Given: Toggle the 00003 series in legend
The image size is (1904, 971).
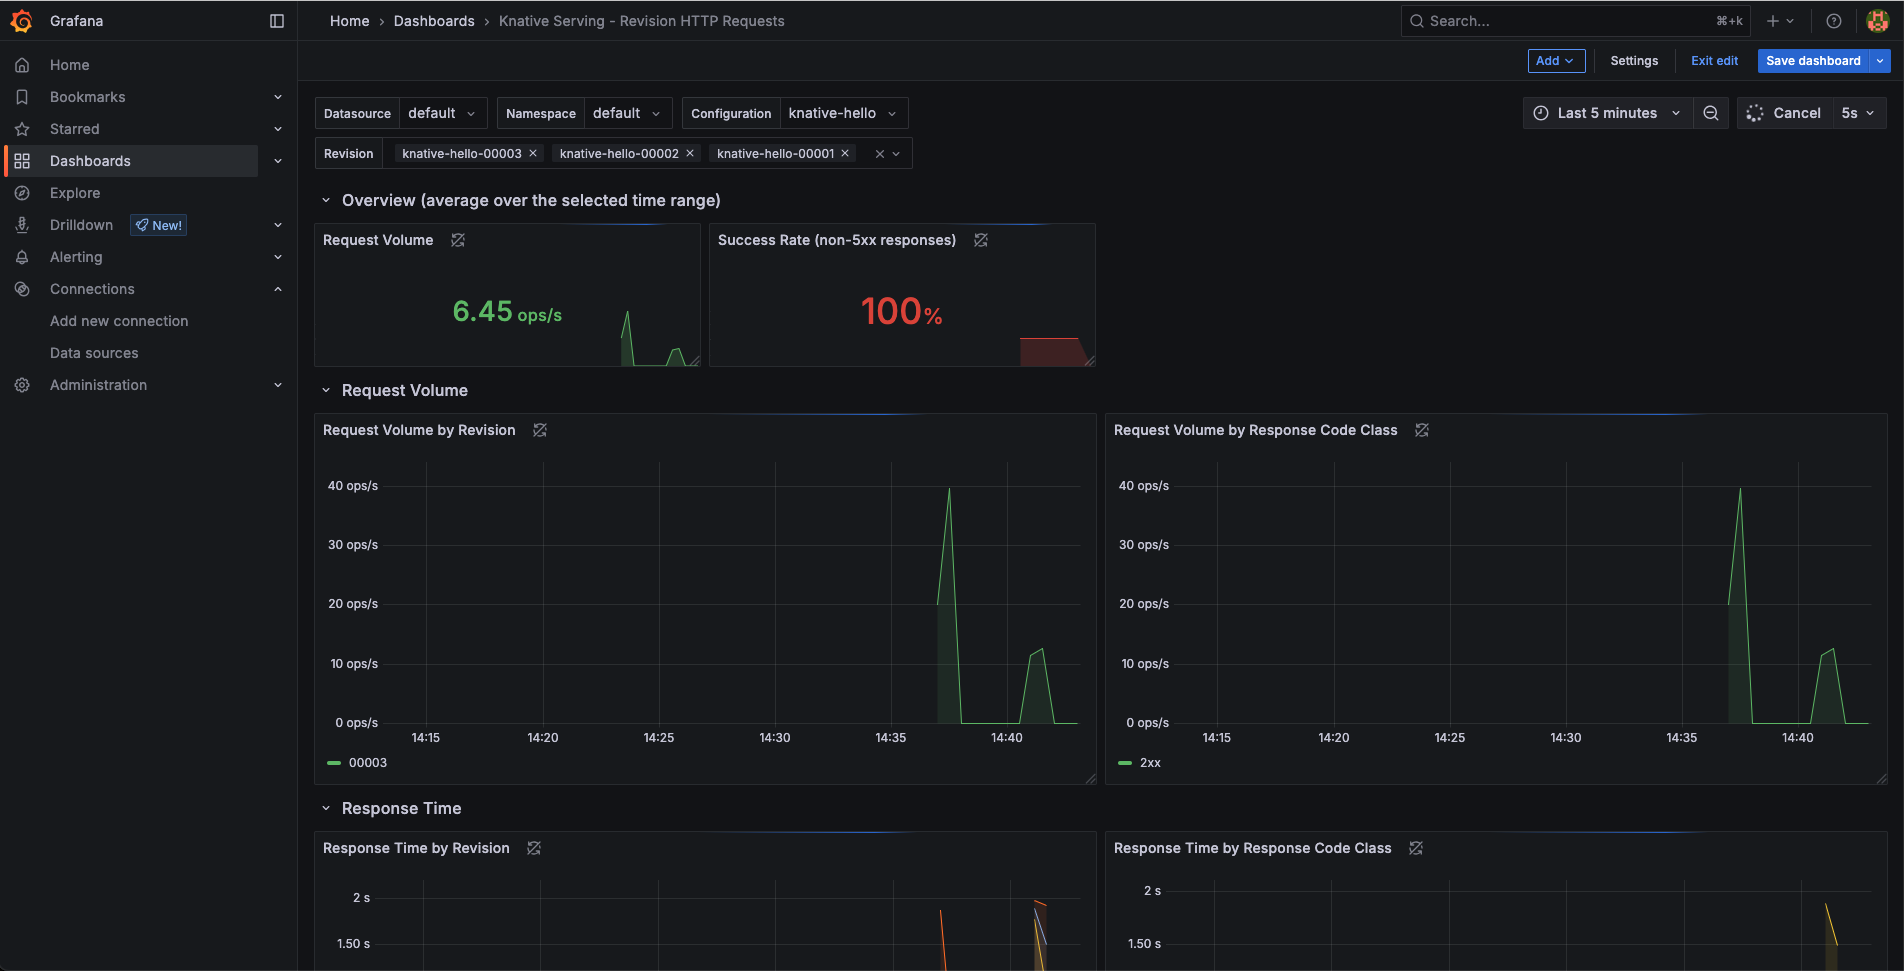Looking at the screenshot, I should coord(367,763).
